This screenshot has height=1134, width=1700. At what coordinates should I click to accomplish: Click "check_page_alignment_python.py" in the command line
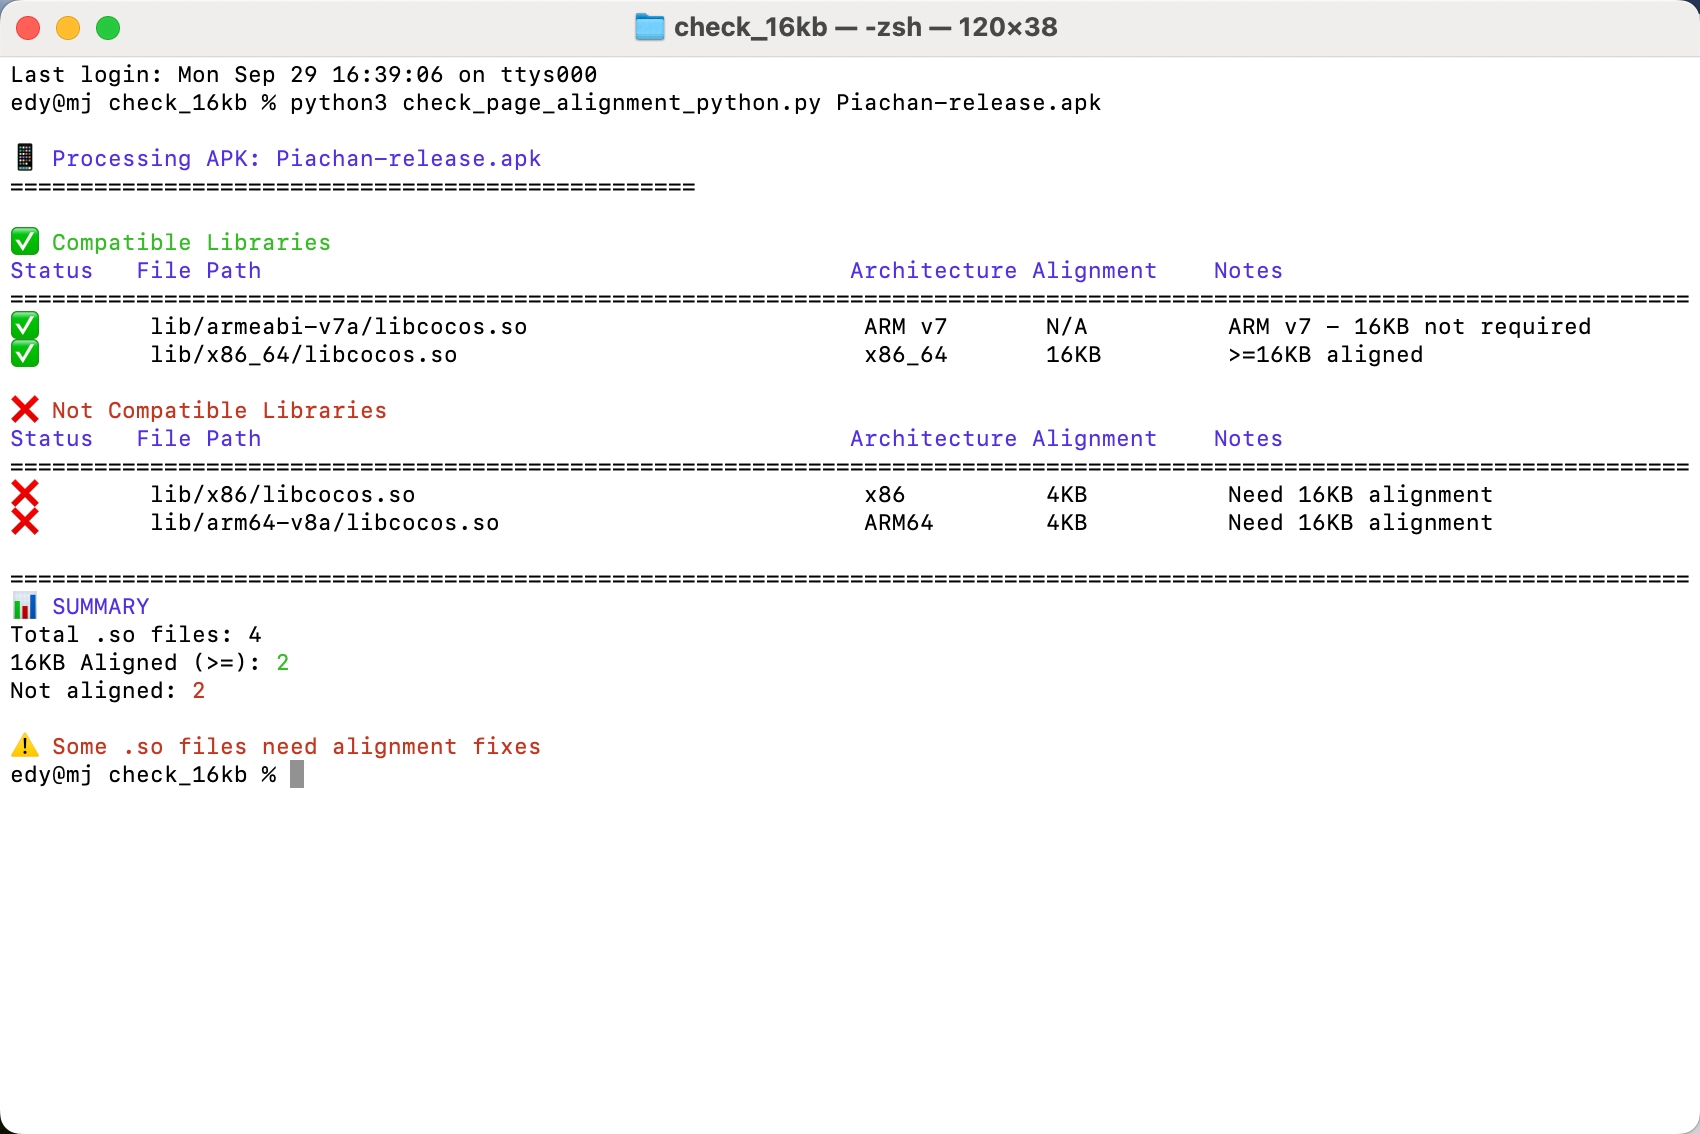tap(611, 103)
